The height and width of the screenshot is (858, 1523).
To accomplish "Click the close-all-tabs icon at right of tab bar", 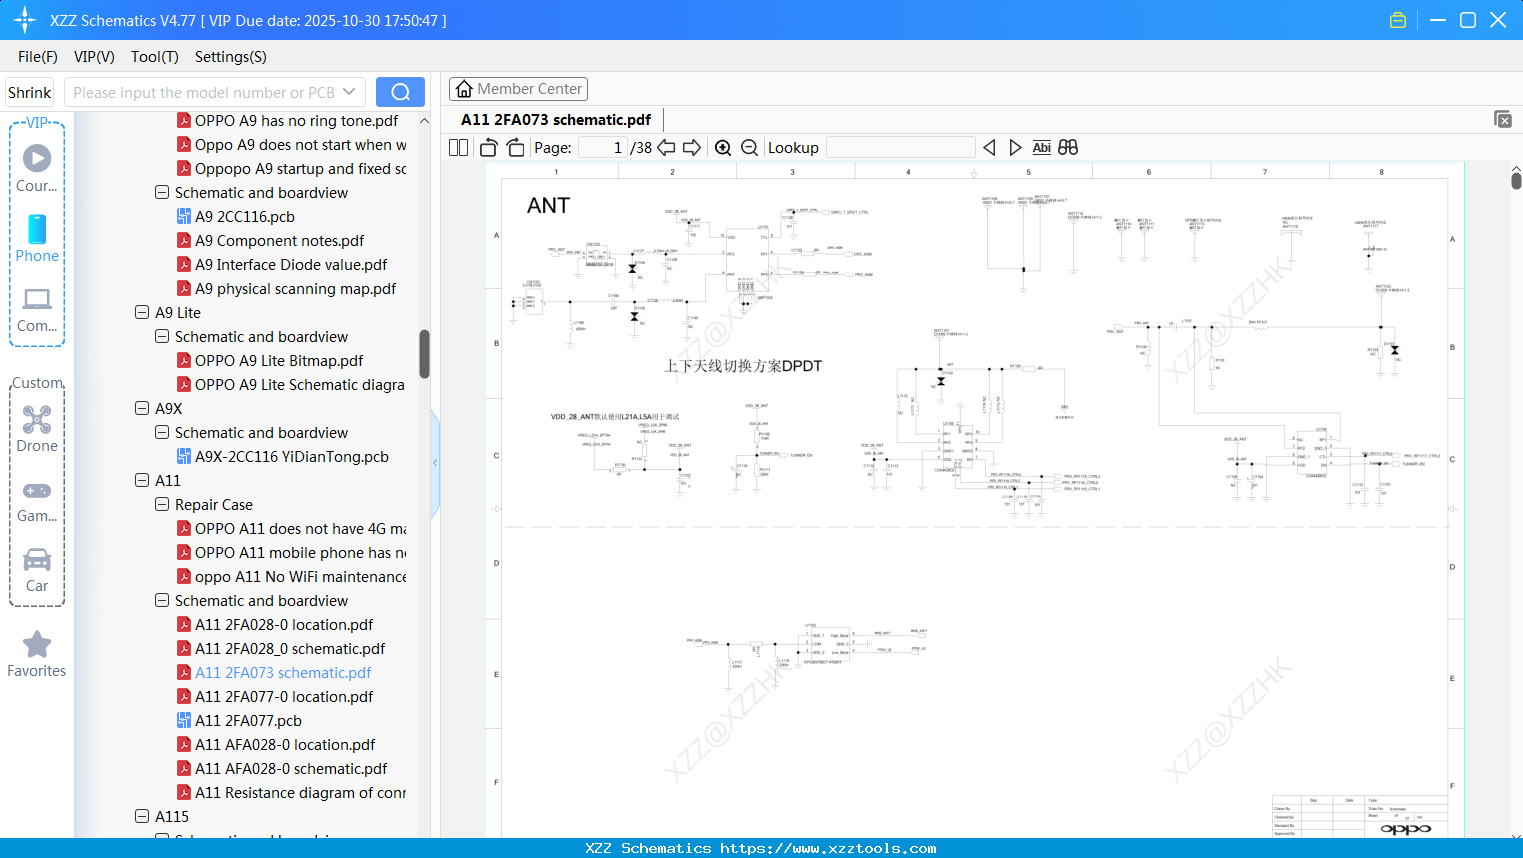I will pyautogui.click(x=1503, y=119).
